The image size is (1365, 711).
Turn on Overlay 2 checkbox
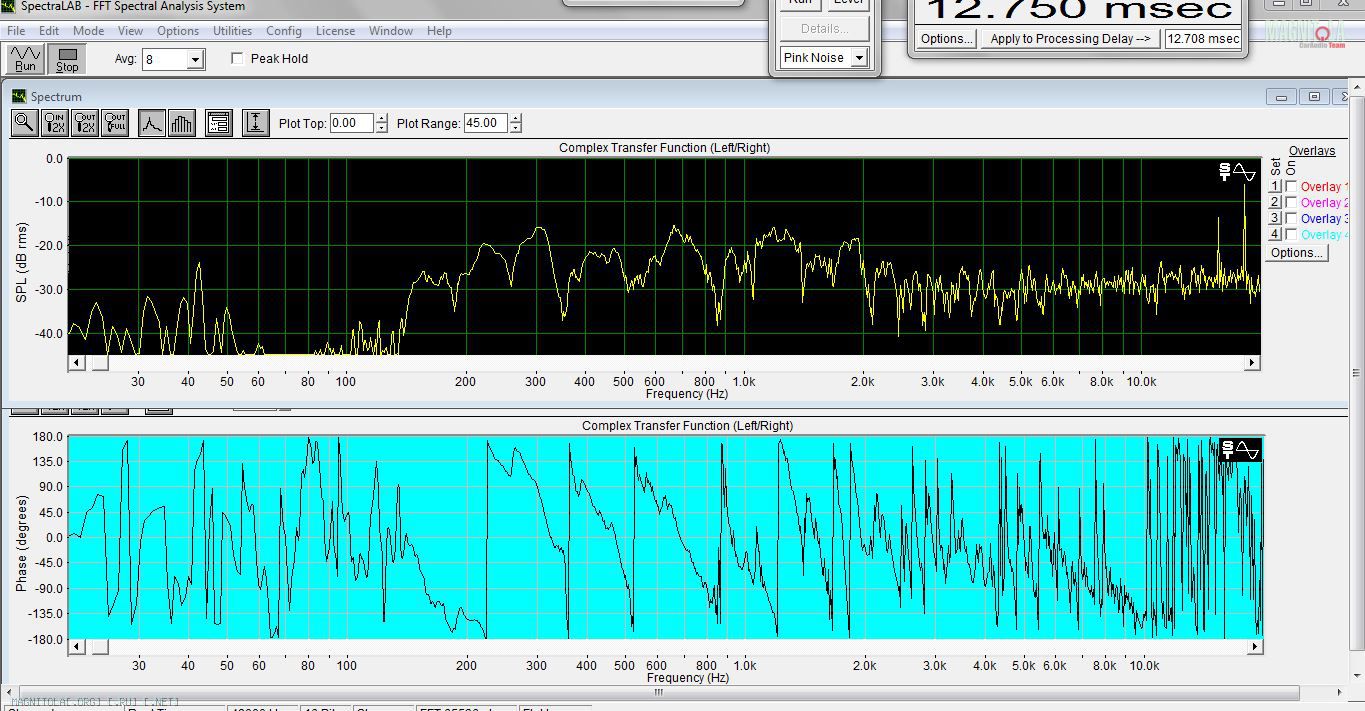tap(1291, 202)
